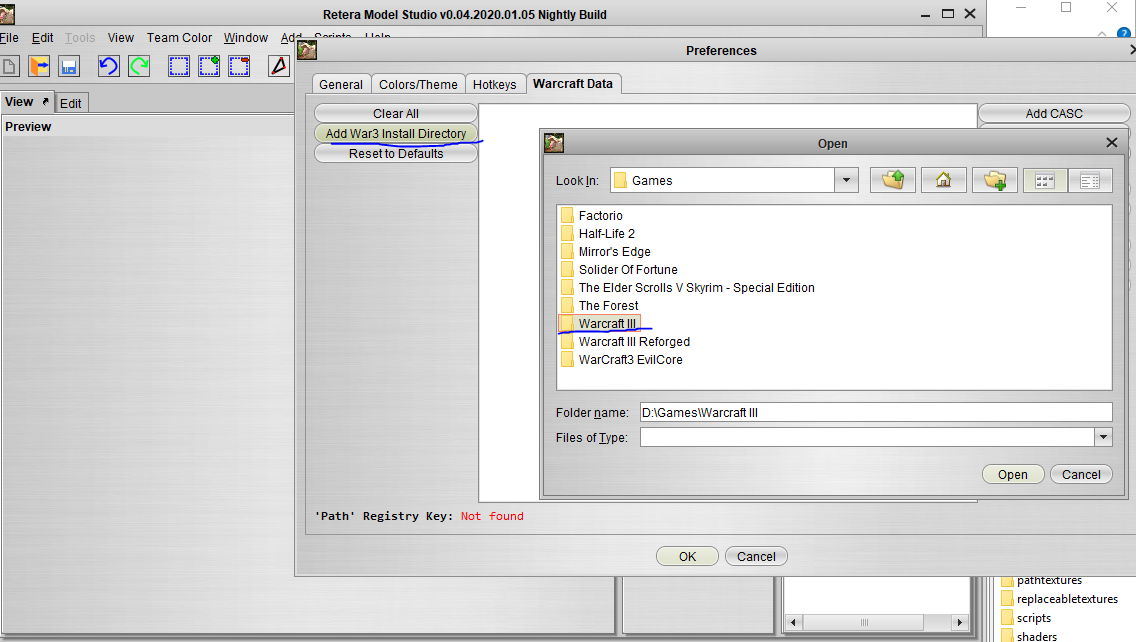Click the Half-Life 2 folder icon

(567, 233)
